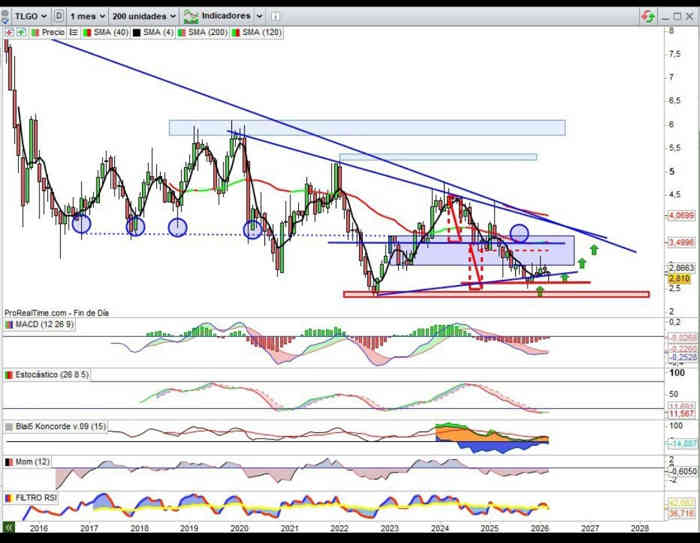This screenshot has width=700, height=543.
Task: Click the red plus icon beside Precio
Action: [8, 33]
